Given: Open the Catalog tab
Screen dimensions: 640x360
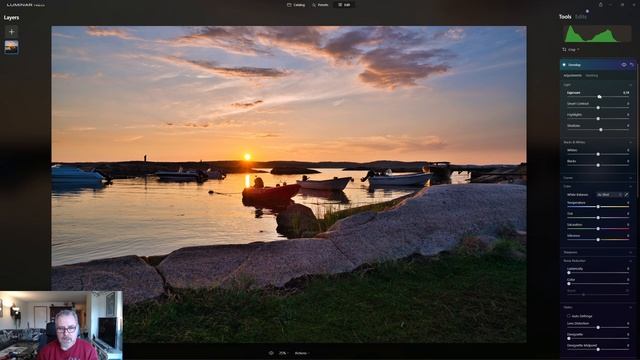Looking at the screenshot, I should click(296, 5).
